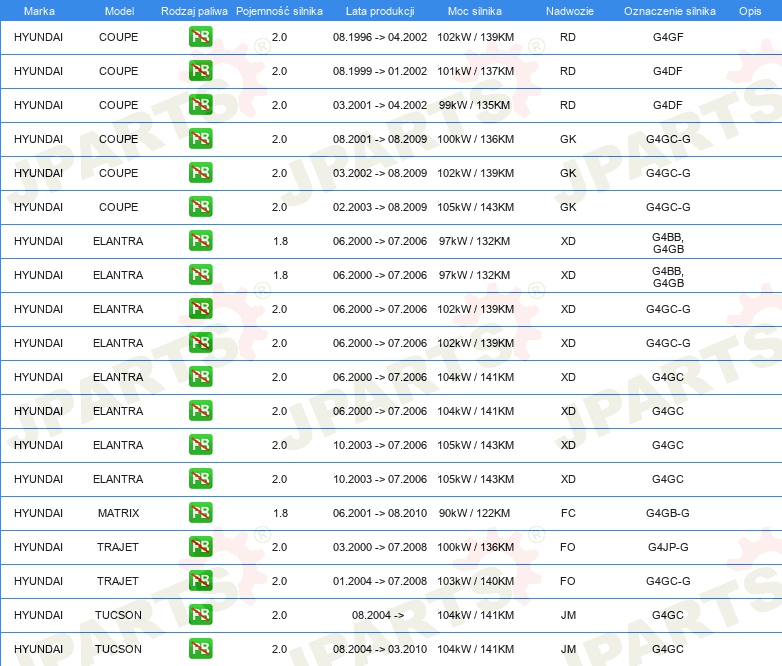Select the date range '08.2001 -> 08.2009'

pyautogui.click(x=380, y=139)
